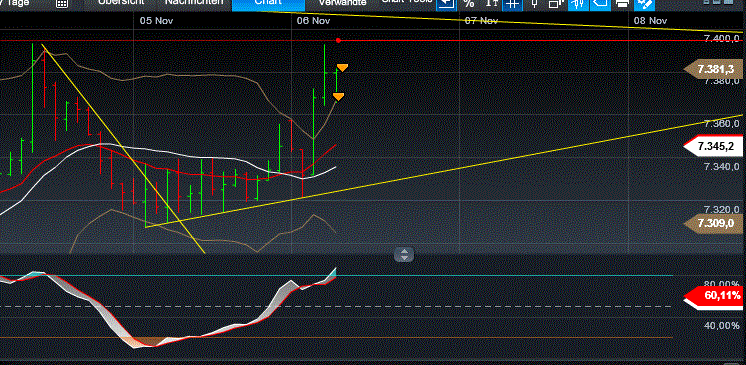Click the 60,11% indicator value label
This screenshot has height=365, width=746.
[713, 296]
